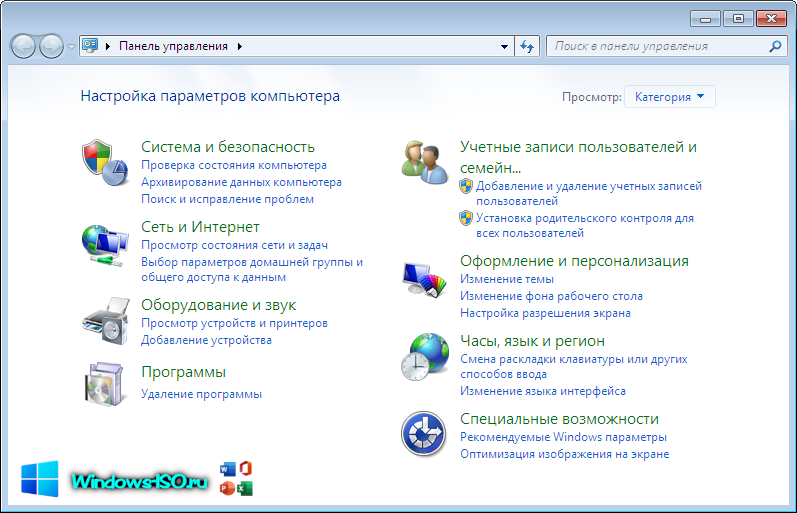Viewport: 797px width, 513px height.
Task: Click Изменение фона рабочего стола link
Action: tap(551, 296)
